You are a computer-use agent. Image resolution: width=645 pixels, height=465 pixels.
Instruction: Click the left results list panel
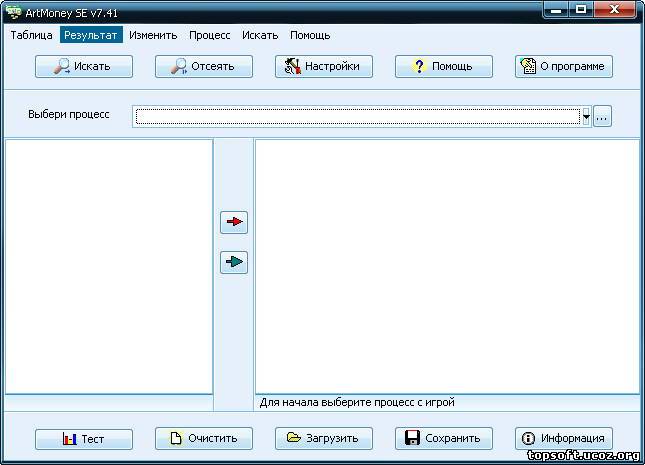click(x=109, y=267)
